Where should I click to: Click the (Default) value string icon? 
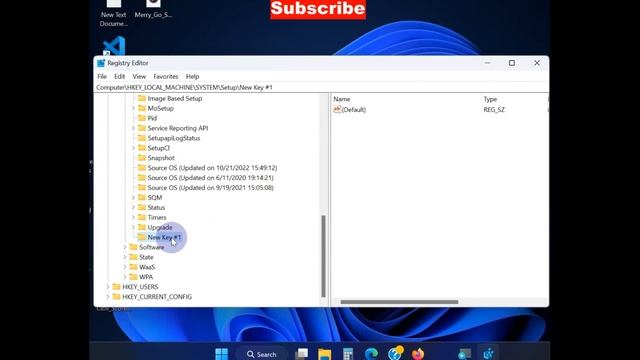point(337,109)
